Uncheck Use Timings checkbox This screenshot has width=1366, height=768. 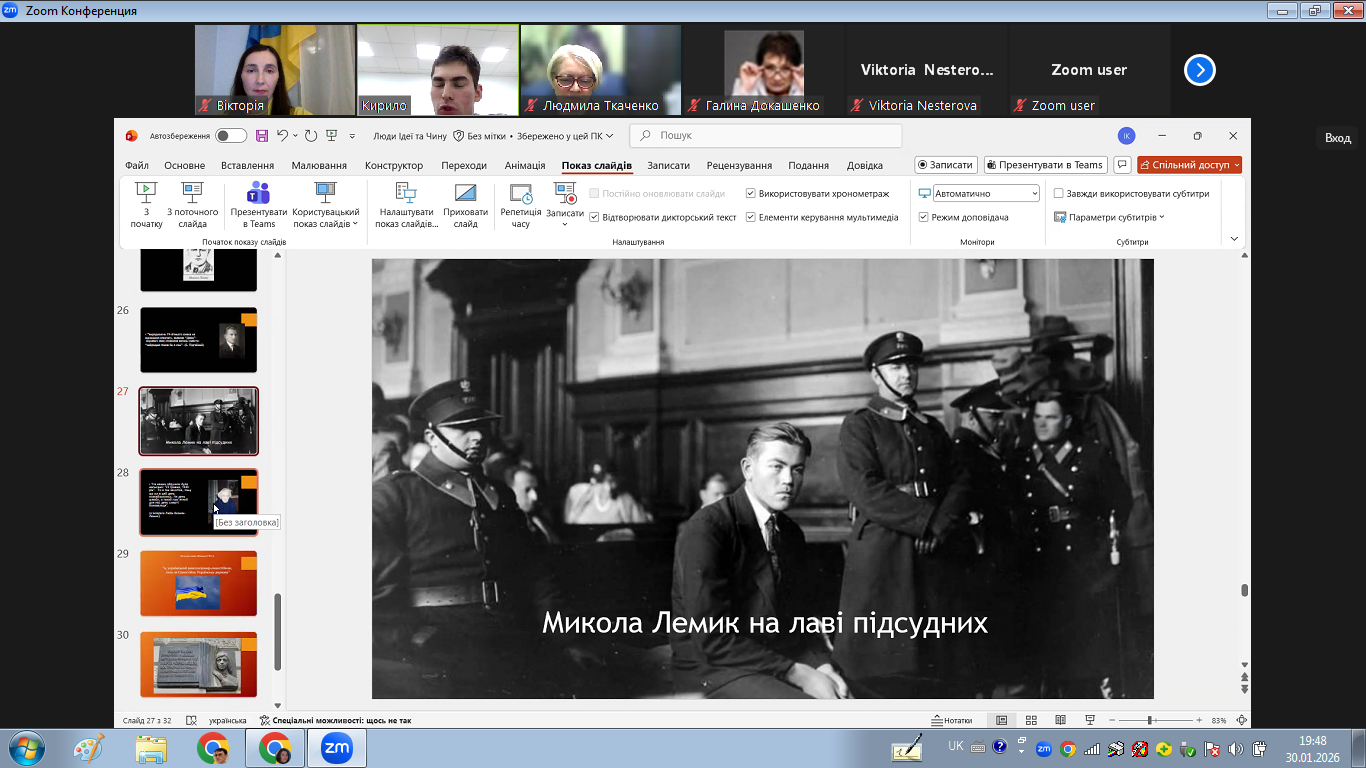coord(751,194)
